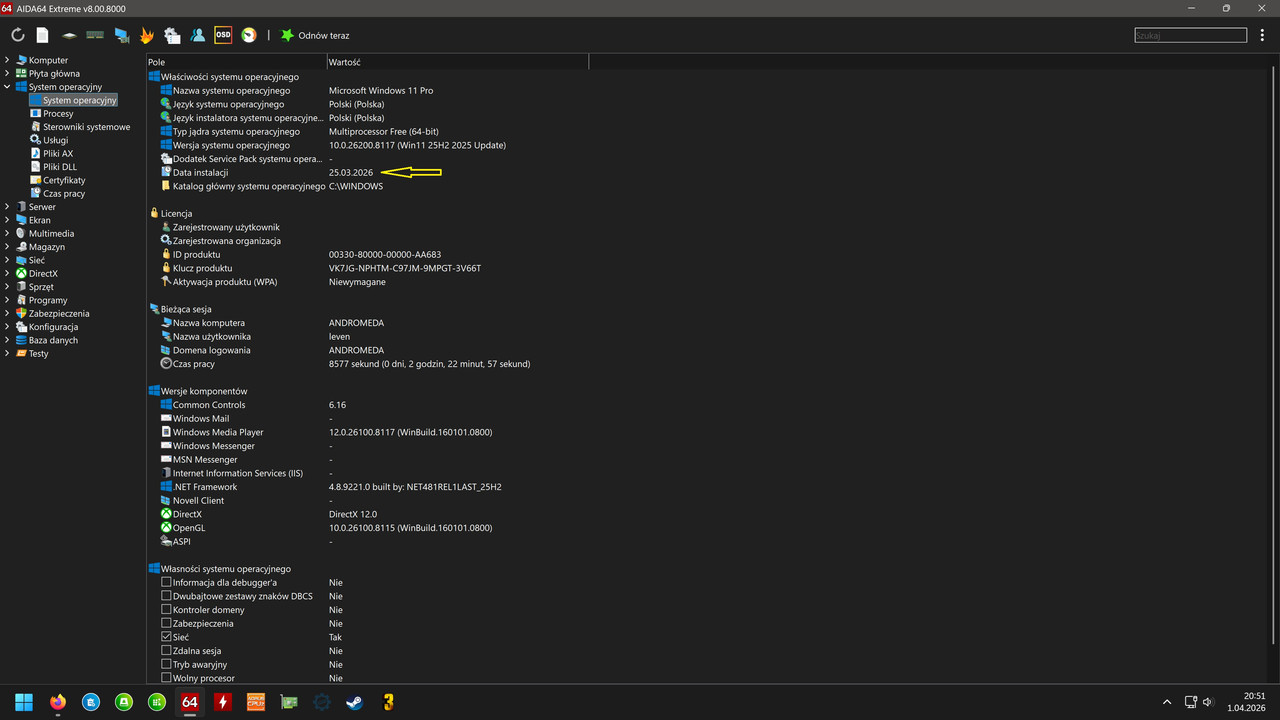Image resolution: width=1280 pixels, height=720 pixels.
Task: Click the Pole column header
Action: pos(236,62)
